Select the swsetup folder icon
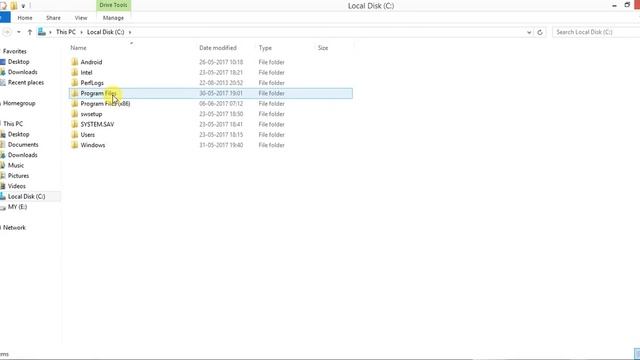Viewport: 640px width, 360px height. pyautogui.click(x=74, y=114)
